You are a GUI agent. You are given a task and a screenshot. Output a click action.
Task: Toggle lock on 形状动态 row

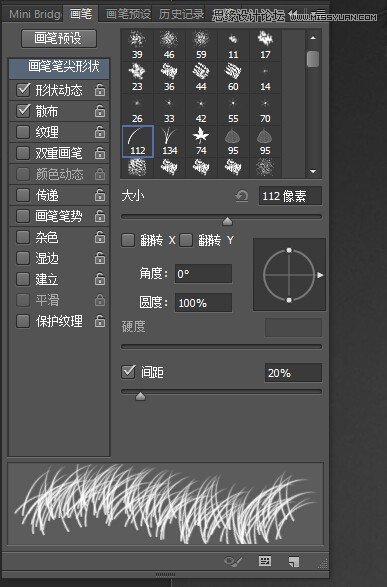coord(100,90)
